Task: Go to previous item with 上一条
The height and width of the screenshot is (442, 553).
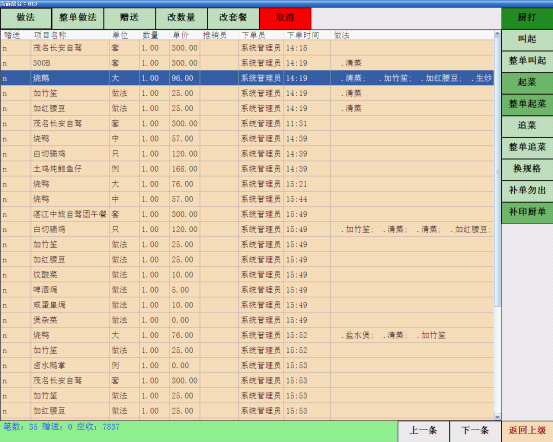Action: pyautogui.click(x=424, y=431)
